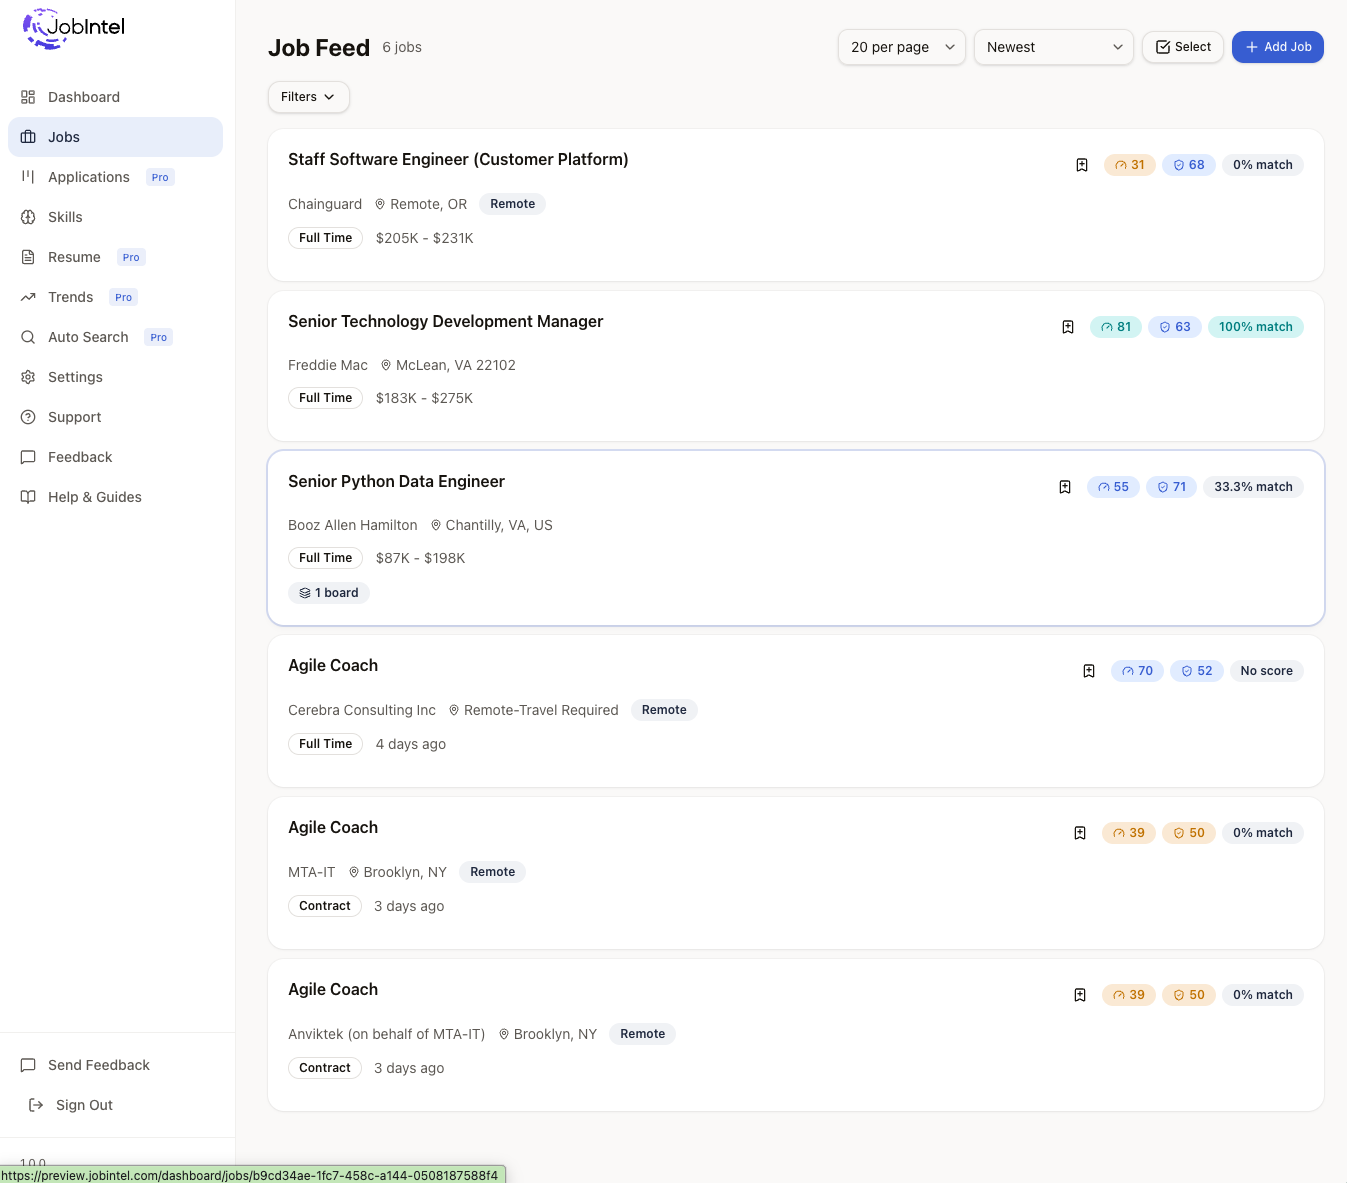Screen dimensions: 1347x1183
Task: Click $183K - $275K salary text
Action: [x=424, y=398]
